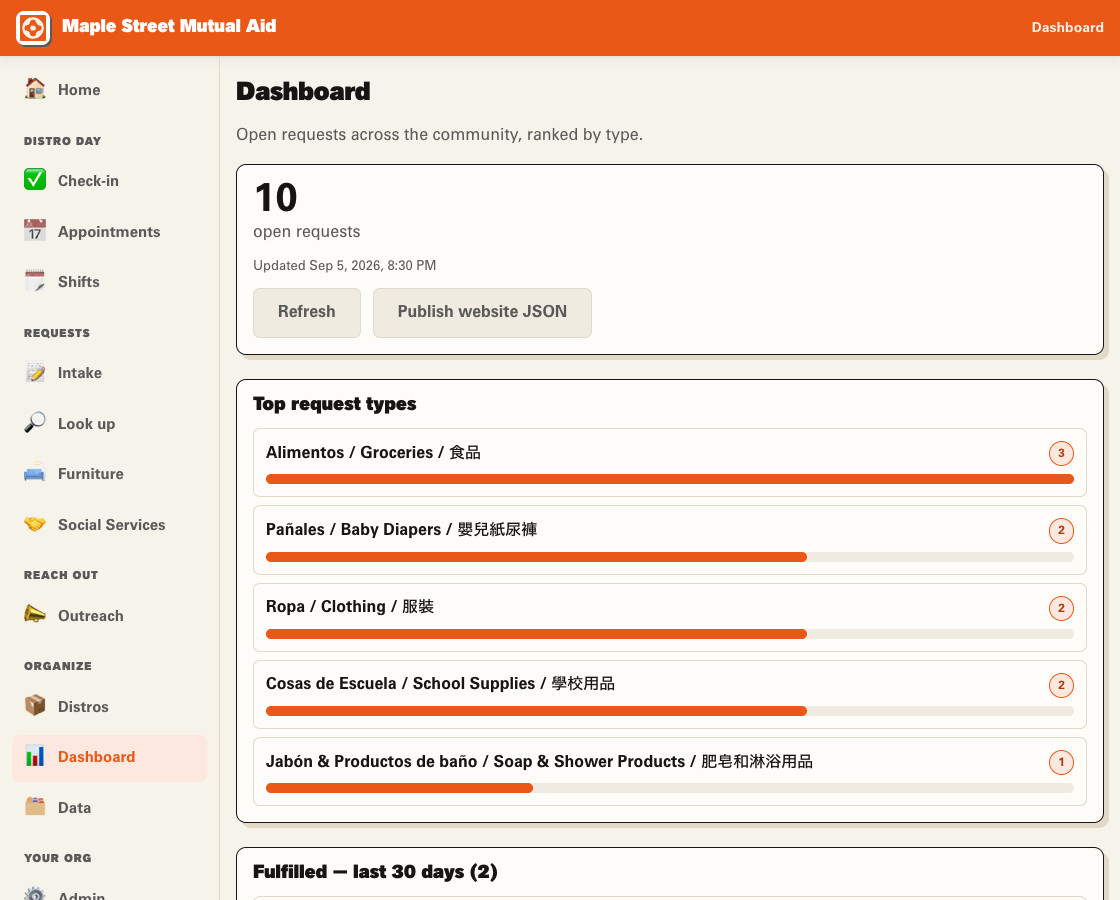This screenshot has width=1120, height=900.
Task: Click the 'open requests' caption
Action: (x=306, y=231)
